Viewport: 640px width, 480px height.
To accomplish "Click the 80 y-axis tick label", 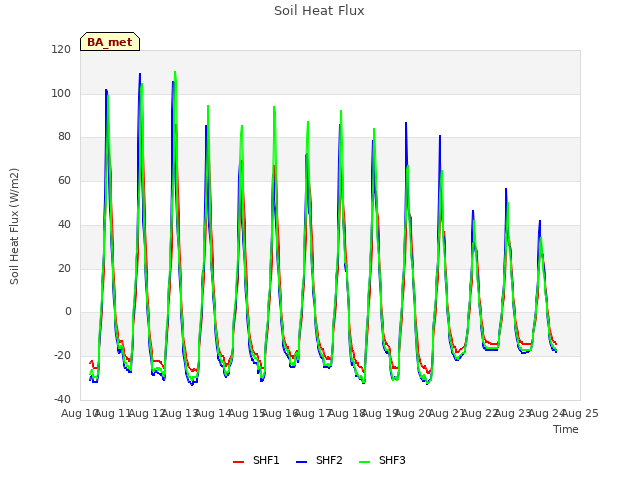I will tap(64, 137).
